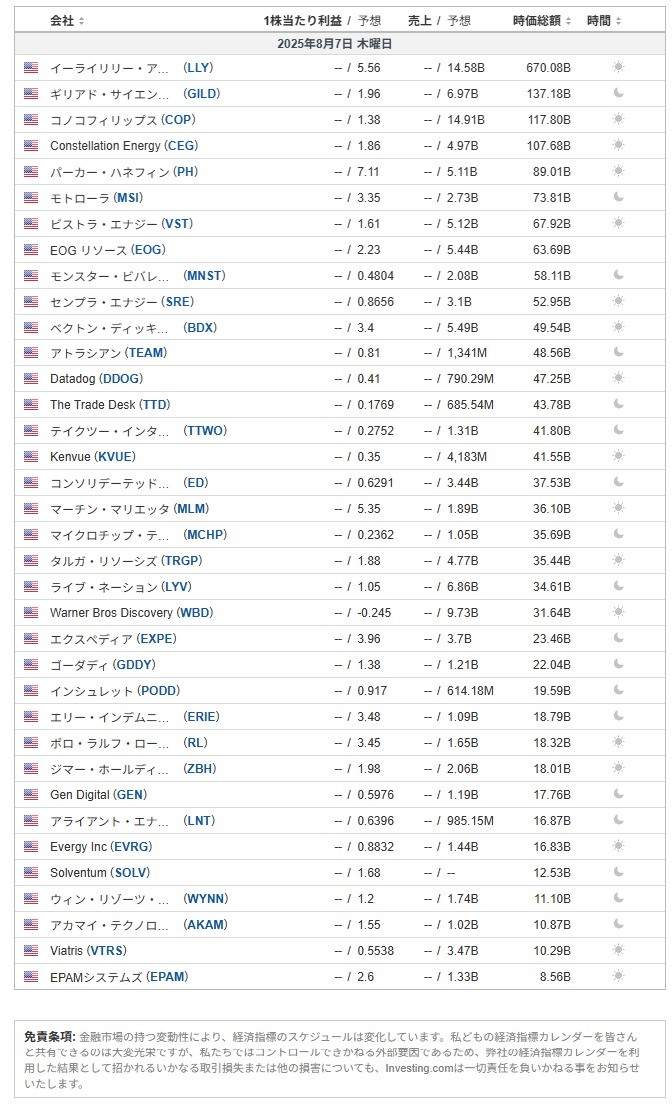Click the 2025年8月7日 木曜日 date row
This screenshot has width=672, height=1105.
coord(335,44)
